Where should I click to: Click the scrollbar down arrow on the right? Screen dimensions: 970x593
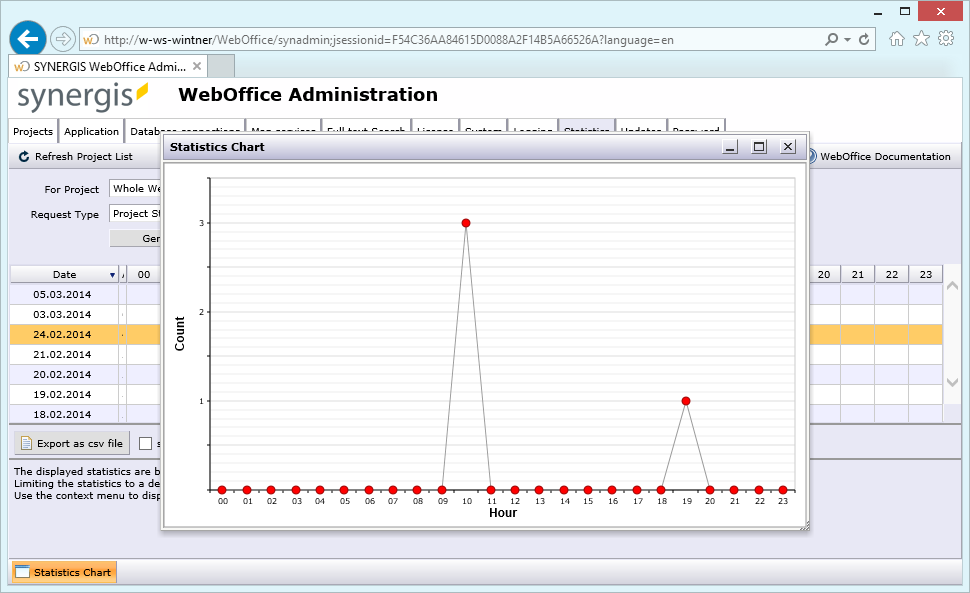click(x=951, y=382)
